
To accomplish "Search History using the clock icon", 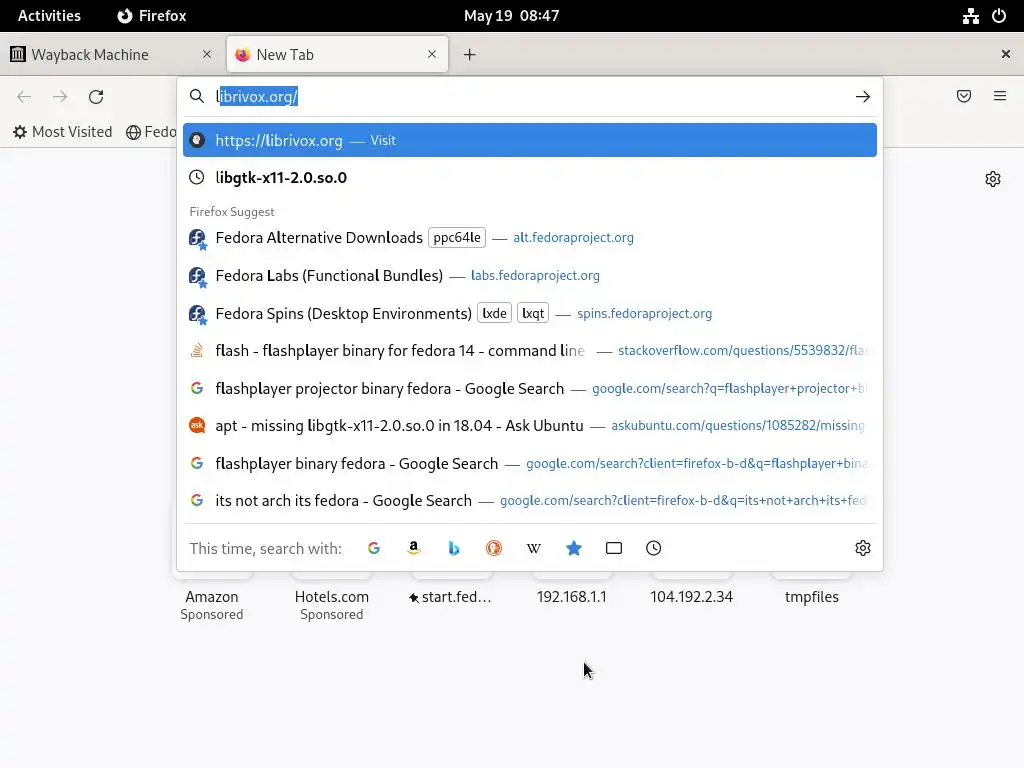I will coord(654,548).
